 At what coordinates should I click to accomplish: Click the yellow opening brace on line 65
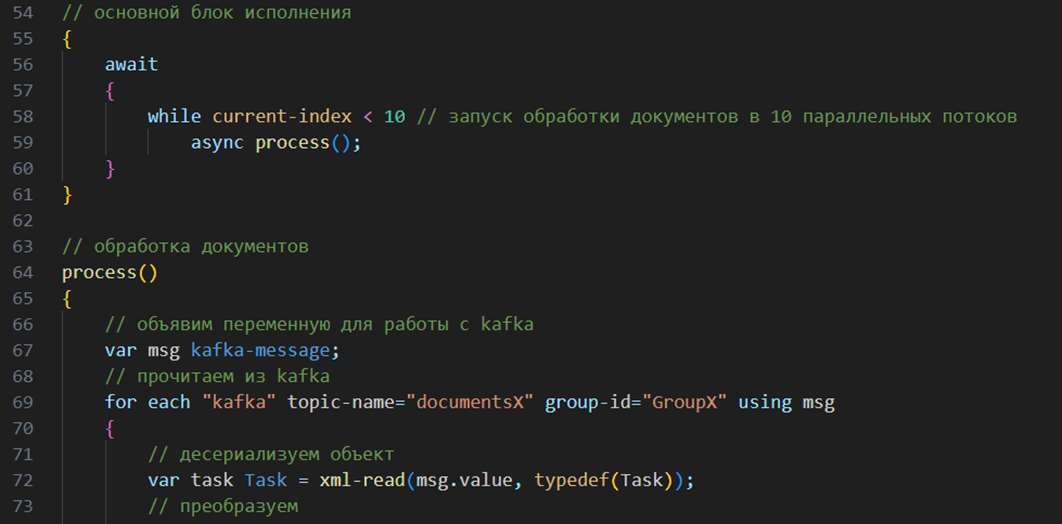(x=66, y=299)
